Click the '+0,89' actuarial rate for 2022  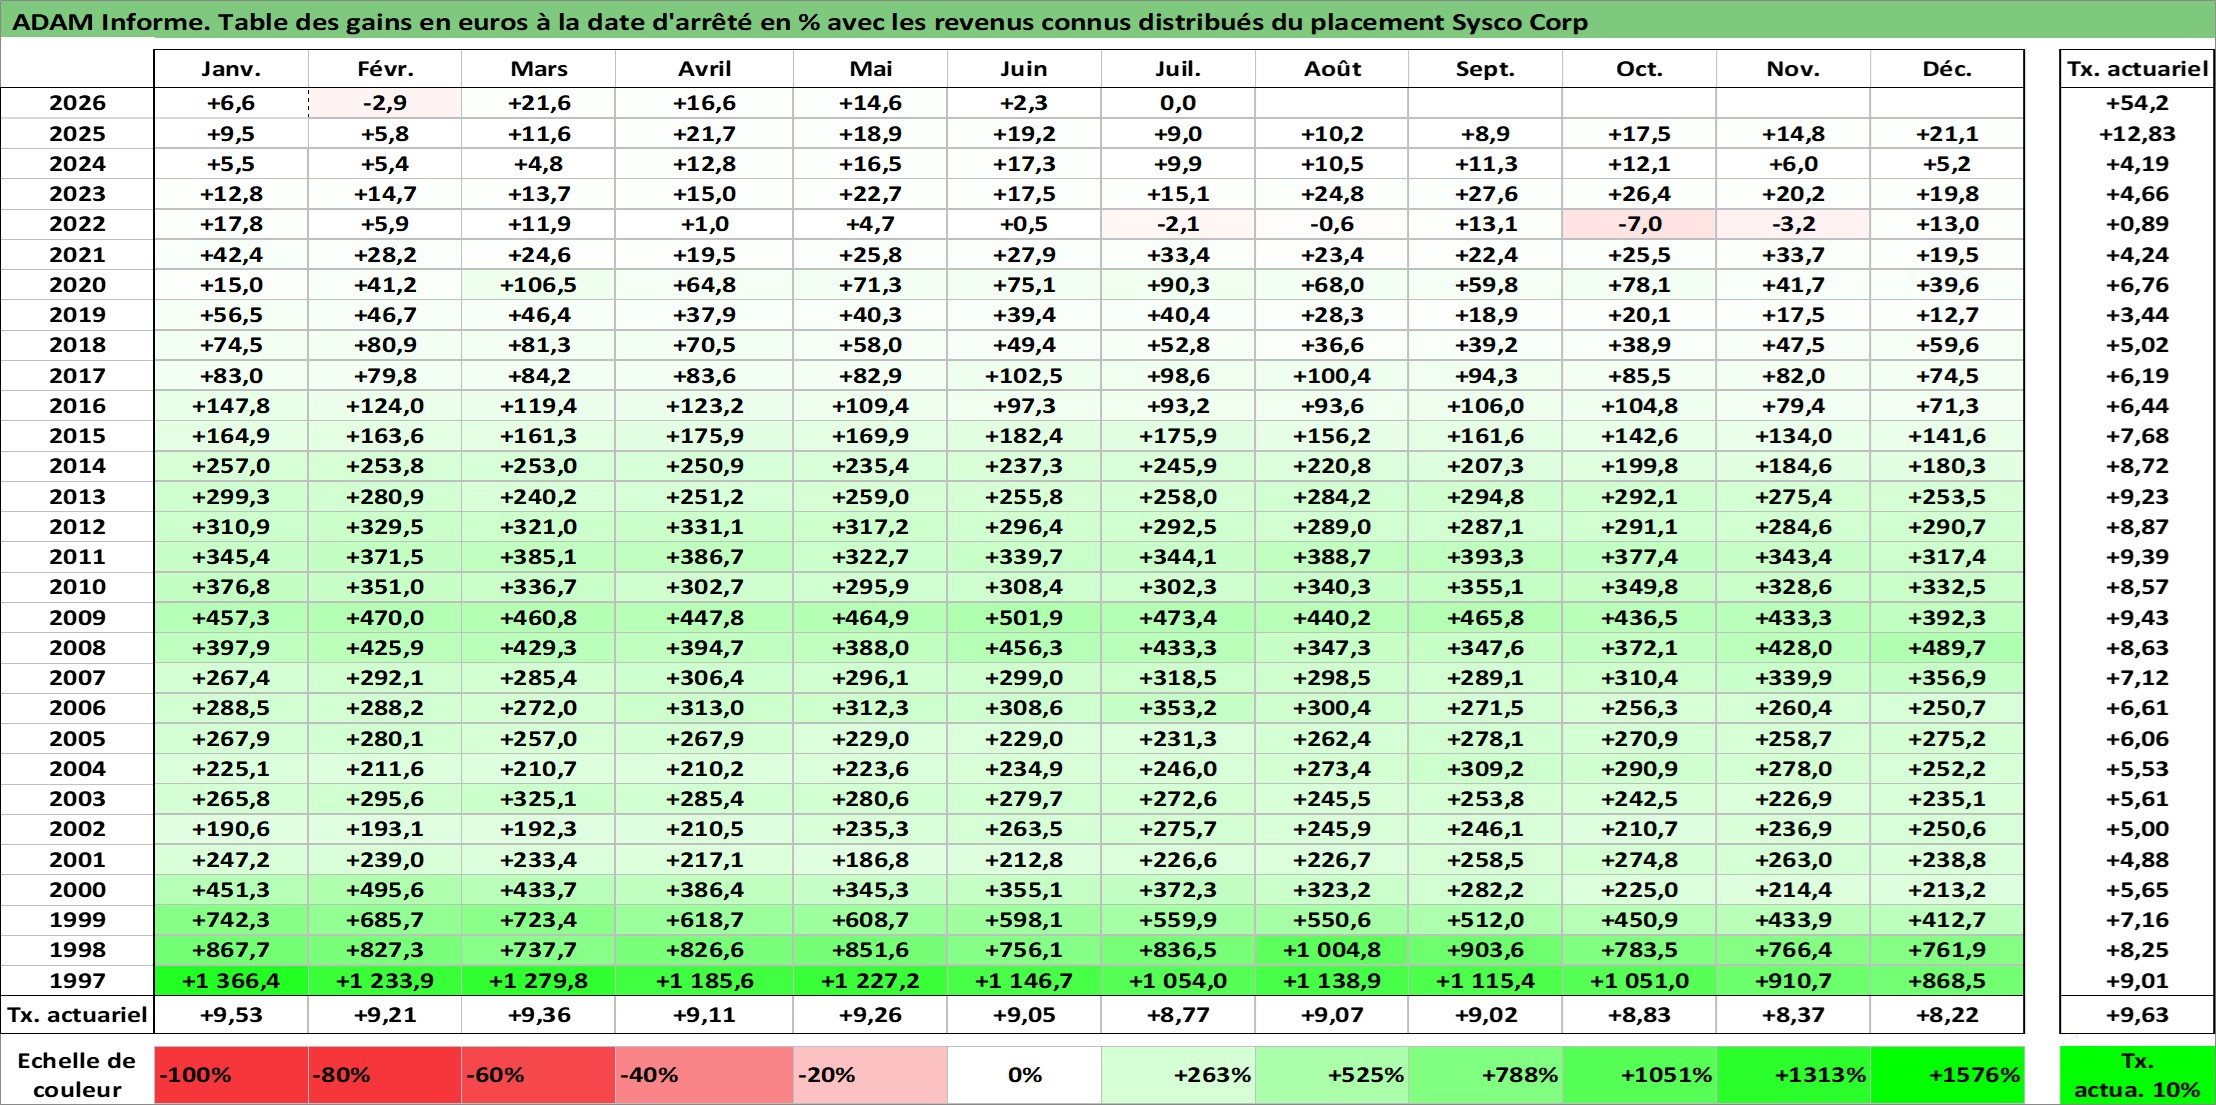click(2138, 224)
